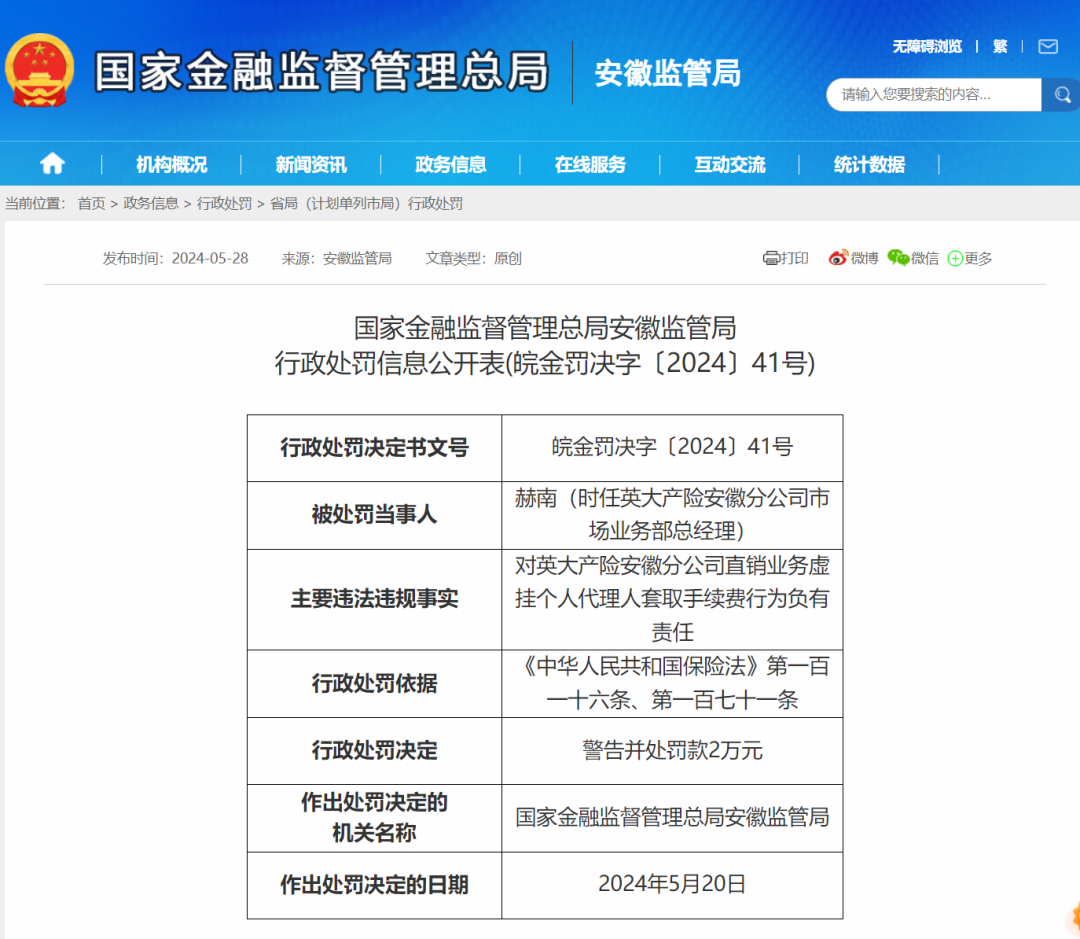This screenshot has width=1080, height=939.
Task: Open the home icon in navigation bar
Action: 52,164
